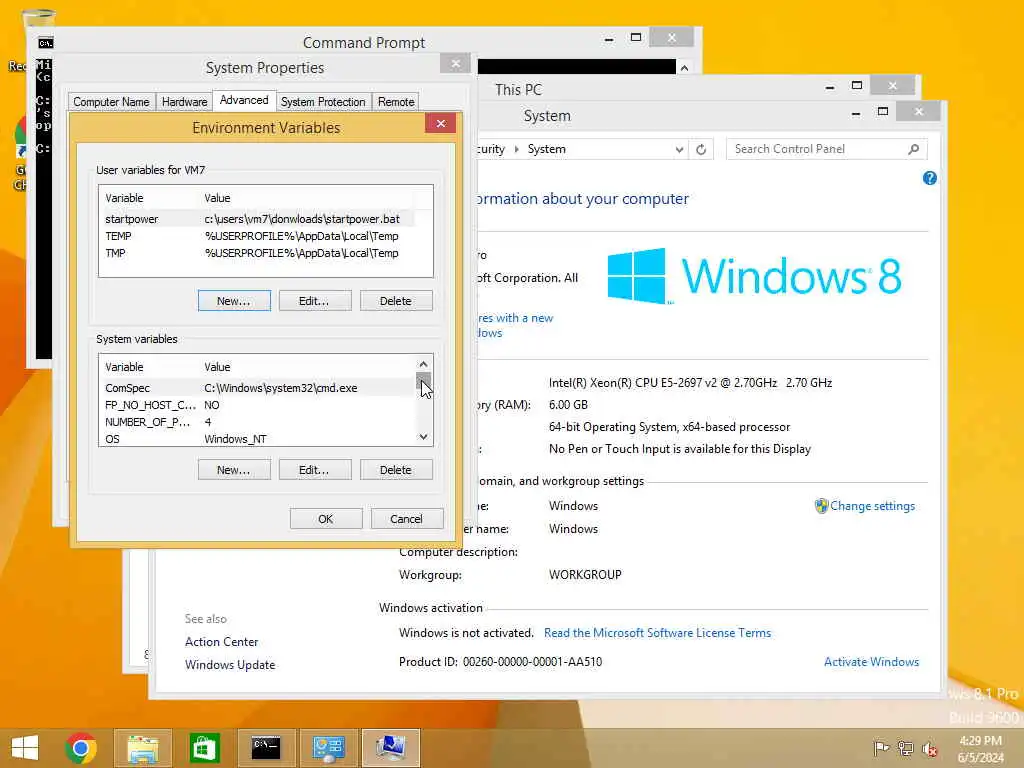Switch to the Hardware tab
Screen dimensions: 1024x768
[x=184, y=102]
